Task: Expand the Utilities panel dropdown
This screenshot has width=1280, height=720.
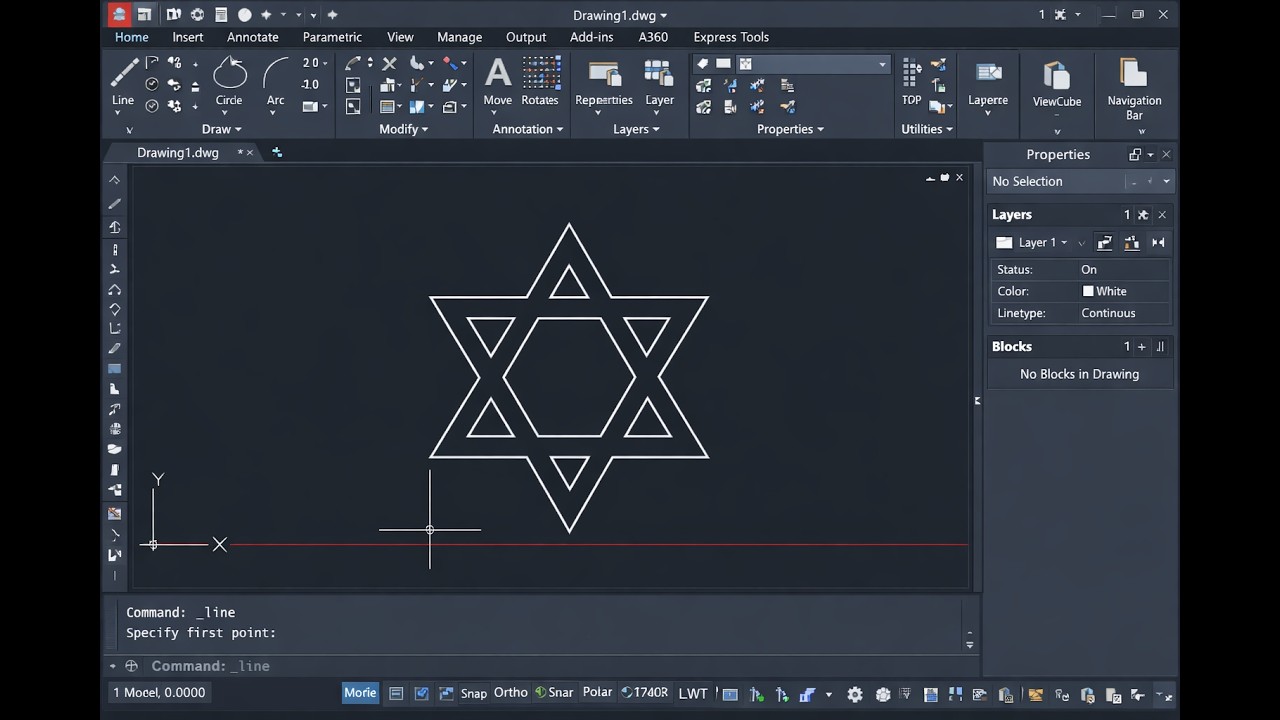Action: pos(927,129)
